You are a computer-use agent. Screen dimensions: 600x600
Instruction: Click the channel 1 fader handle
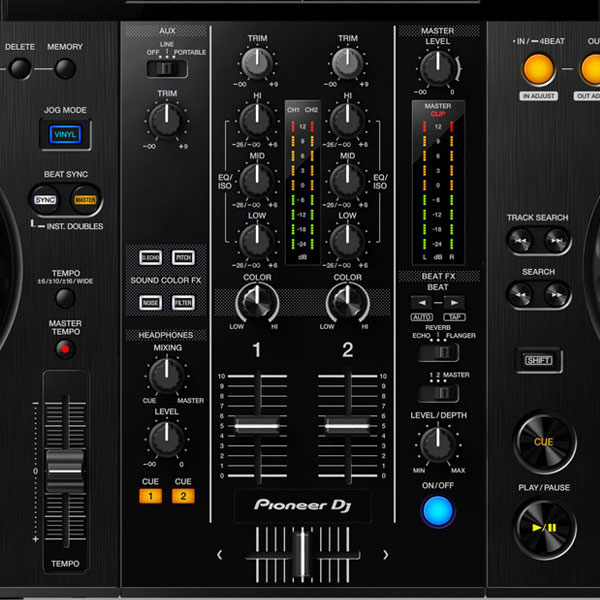(x=257, y=426)
